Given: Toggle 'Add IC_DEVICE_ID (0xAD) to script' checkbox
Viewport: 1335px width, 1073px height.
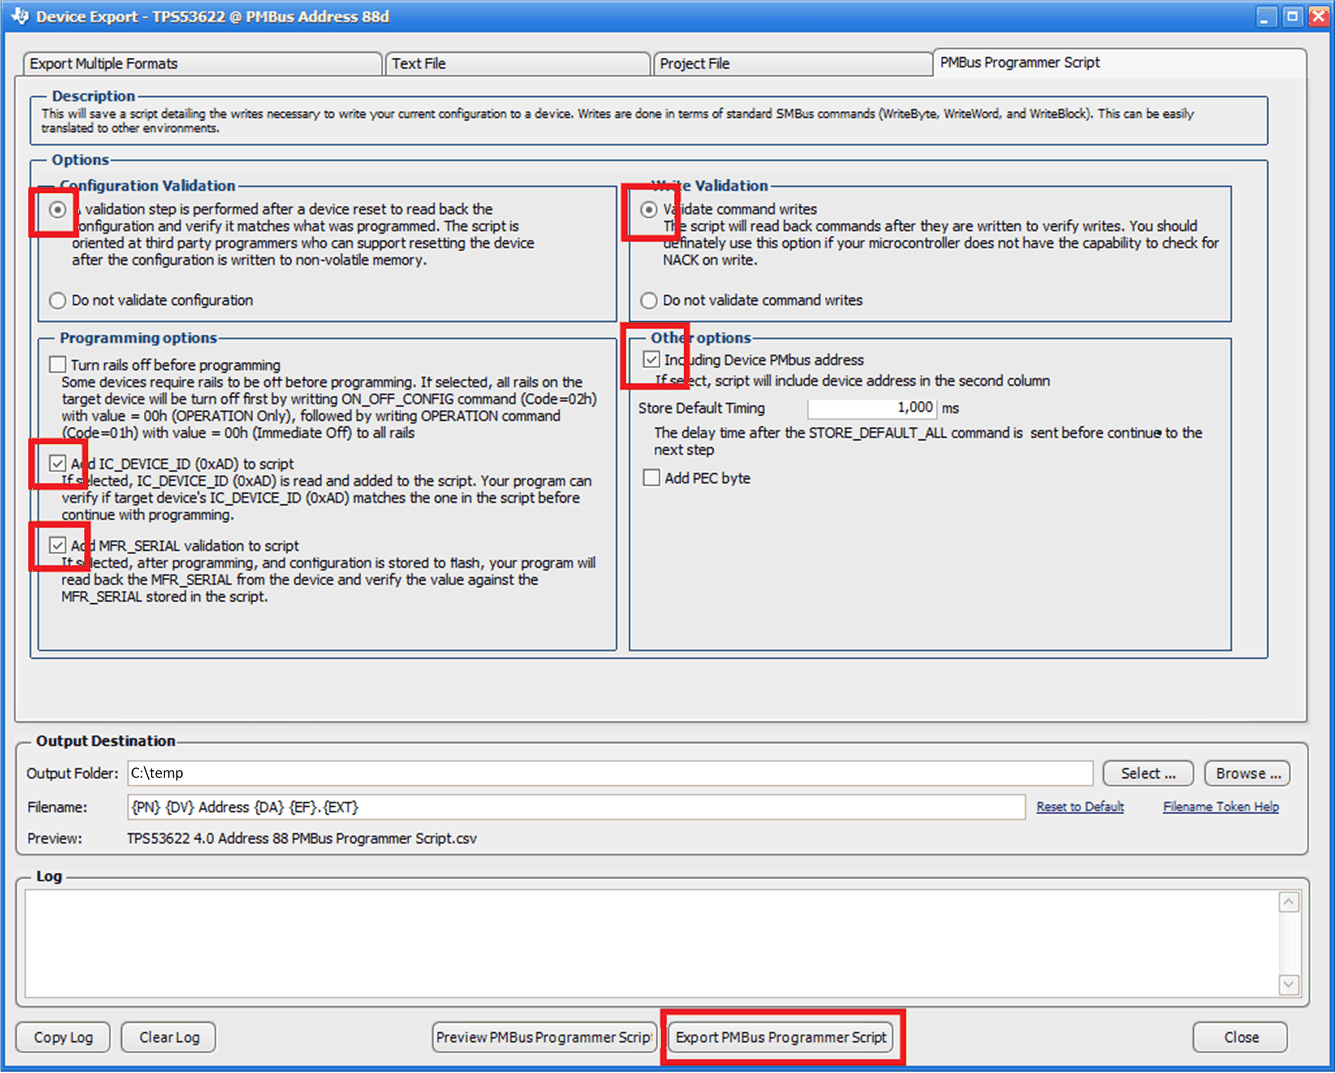Looking at the screenshot, I should click(x=58, y=463).
